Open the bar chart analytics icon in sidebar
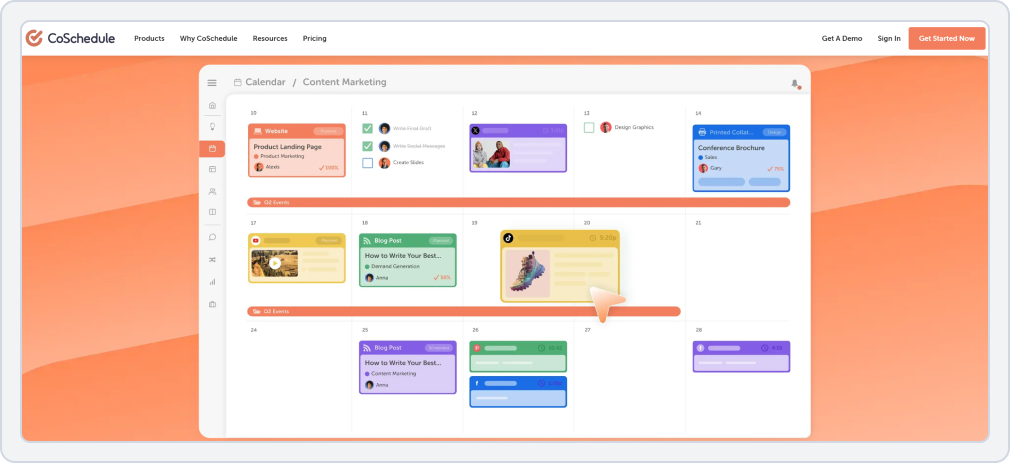The width and height of the screenshot is (1010, 463). click(x=213, y=281)
